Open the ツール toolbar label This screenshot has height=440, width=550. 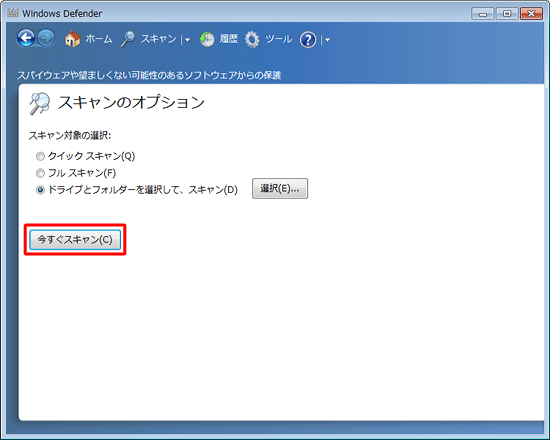[x=279, y=39]
